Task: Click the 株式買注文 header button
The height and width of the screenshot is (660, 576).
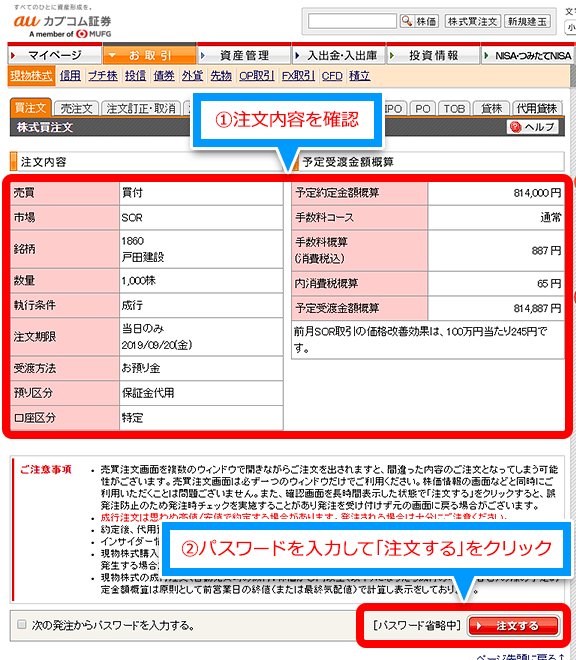Action: click(x=472, y=21)
